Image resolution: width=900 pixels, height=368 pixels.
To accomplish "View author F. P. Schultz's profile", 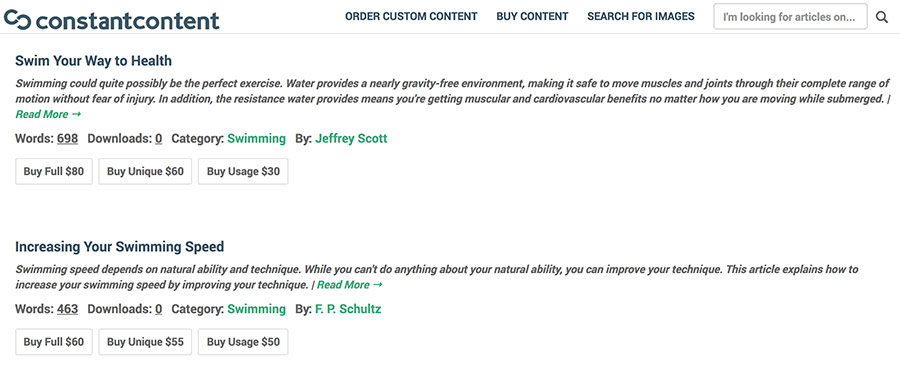I will pos(348,309).
